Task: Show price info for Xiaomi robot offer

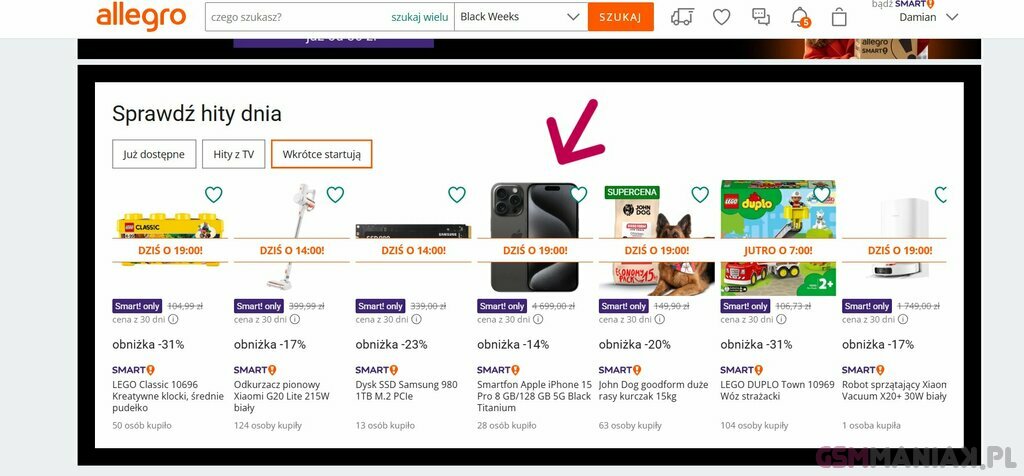Action: point(903,319)
